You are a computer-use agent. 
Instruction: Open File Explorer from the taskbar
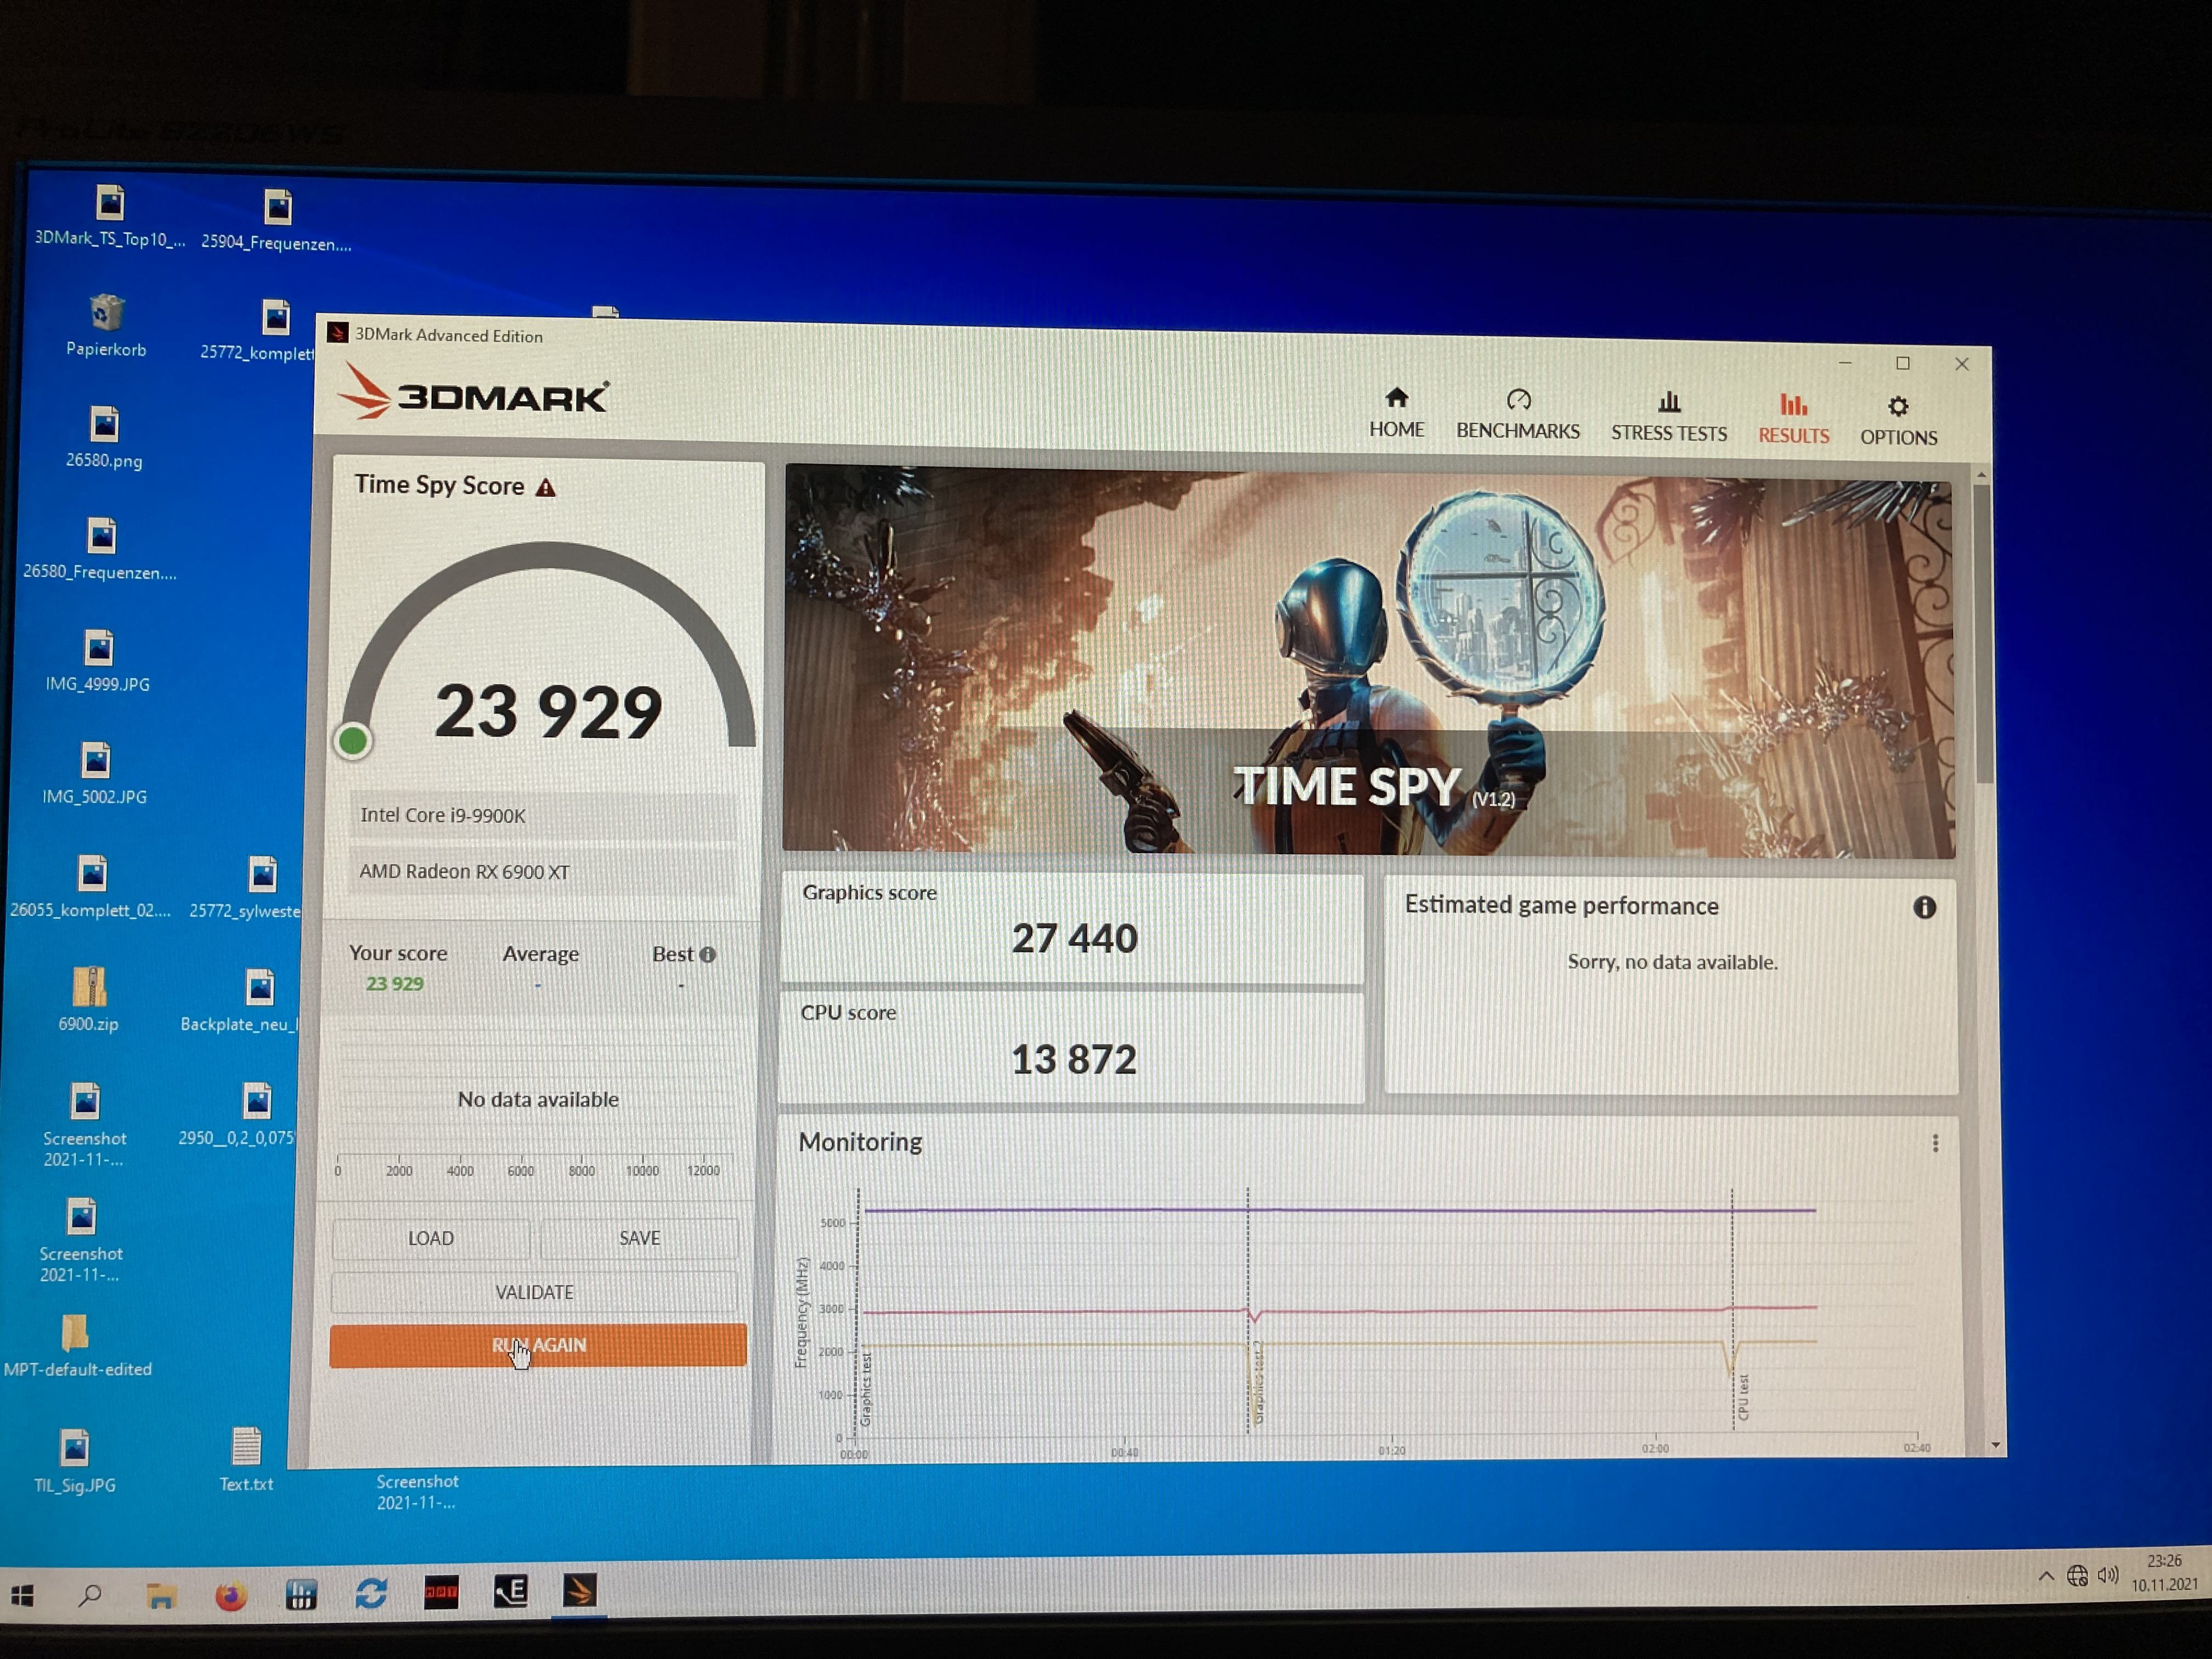pos(161,1595)
